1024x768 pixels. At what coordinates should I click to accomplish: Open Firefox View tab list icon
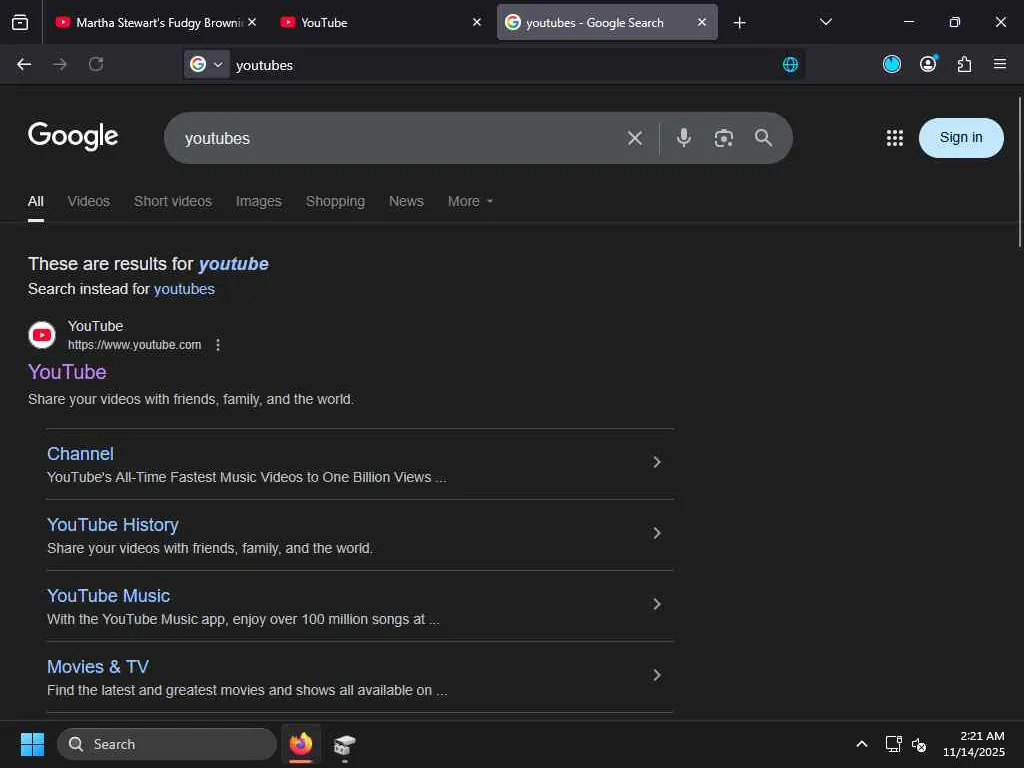click(20, 23)
